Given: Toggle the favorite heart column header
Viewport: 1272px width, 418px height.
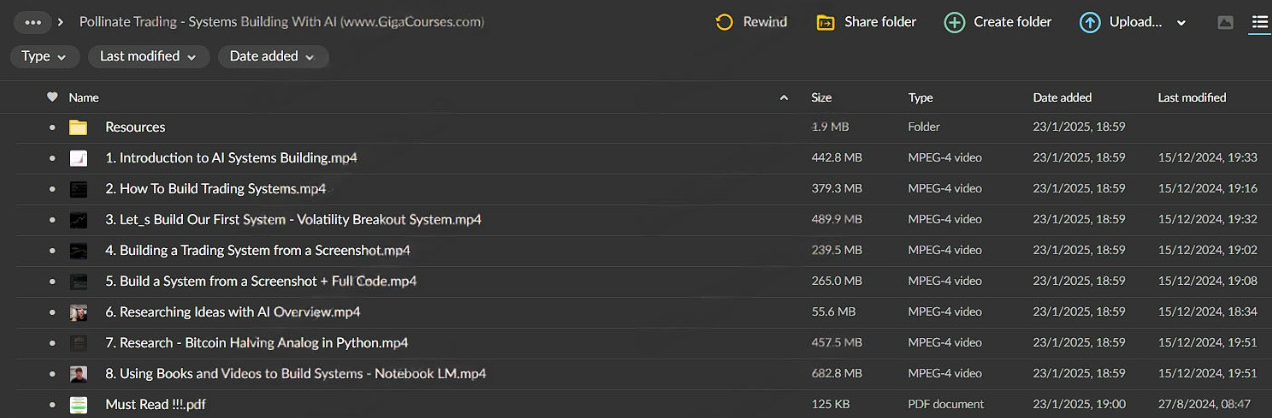Looking at the screenshot, I should tap(52, 97).
